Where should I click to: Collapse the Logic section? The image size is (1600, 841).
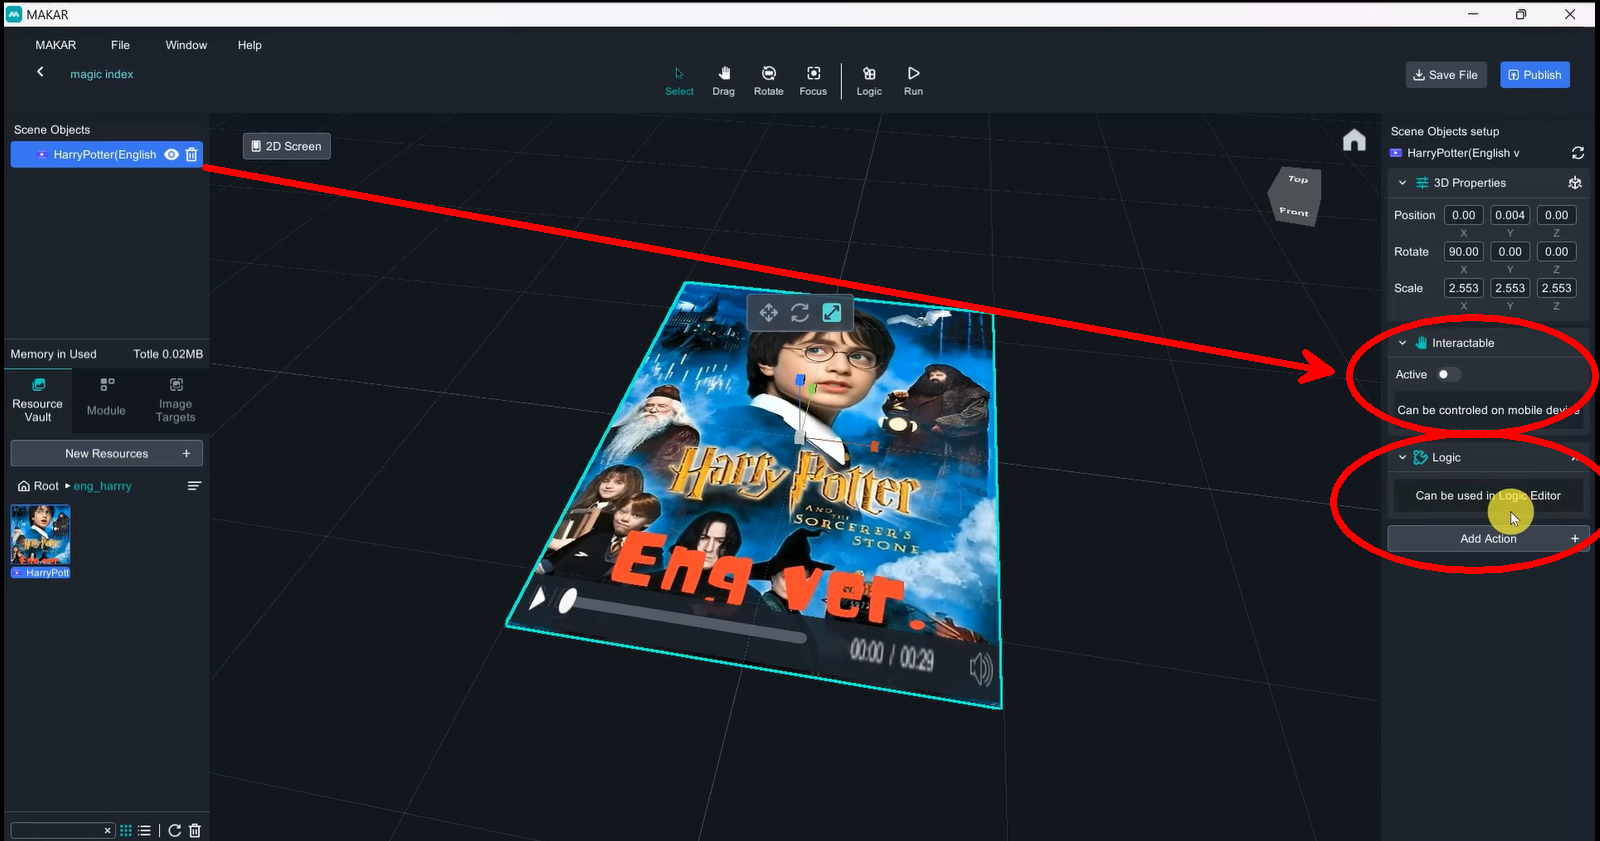1402,458
